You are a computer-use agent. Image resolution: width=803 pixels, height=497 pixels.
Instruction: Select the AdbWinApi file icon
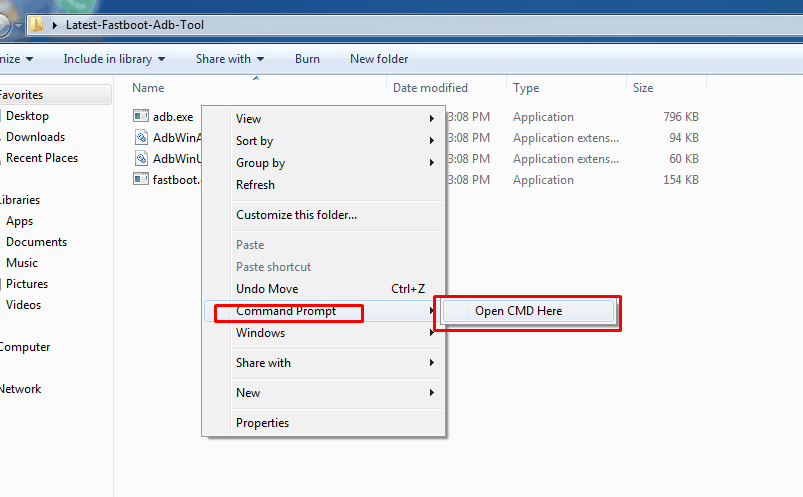click(141, 138)
